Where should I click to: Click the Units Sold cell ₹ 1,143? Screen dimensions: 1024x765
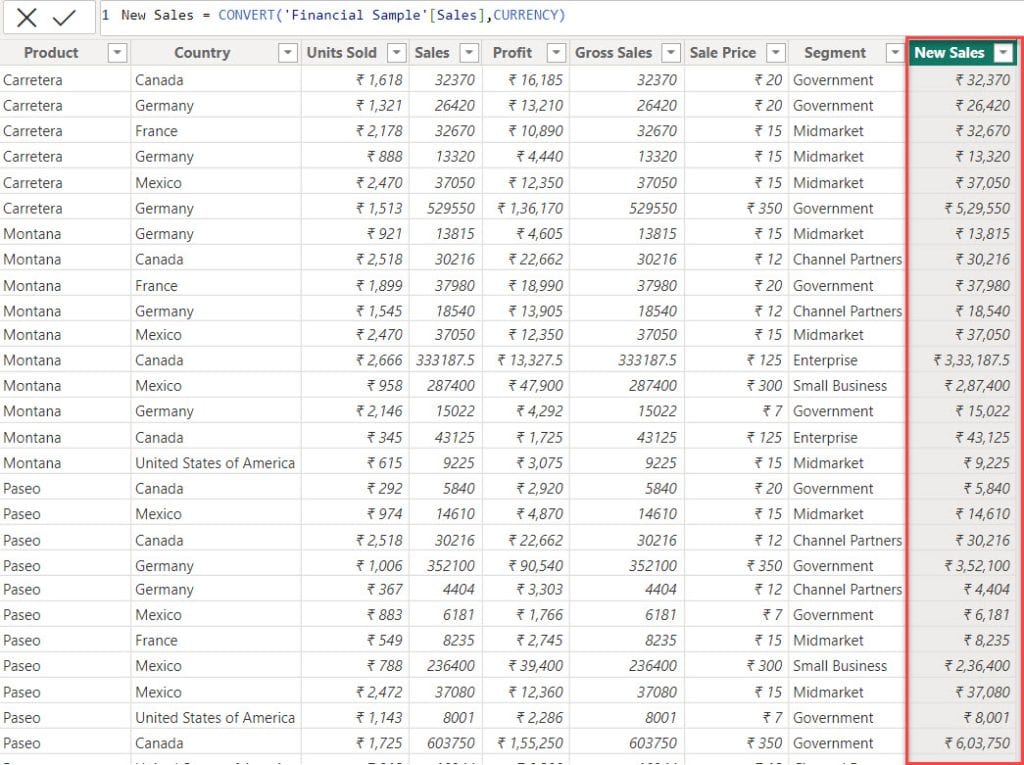pyautogui.click(x=355, y=717)
